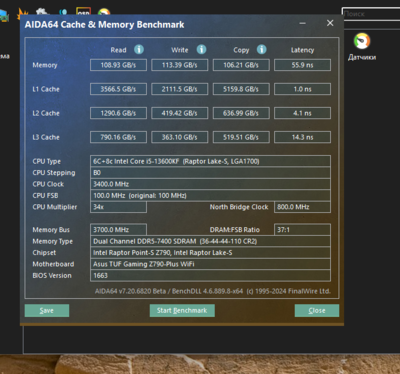Click the Close button at bottom right
400x374 pixels.
click(317, 310)
